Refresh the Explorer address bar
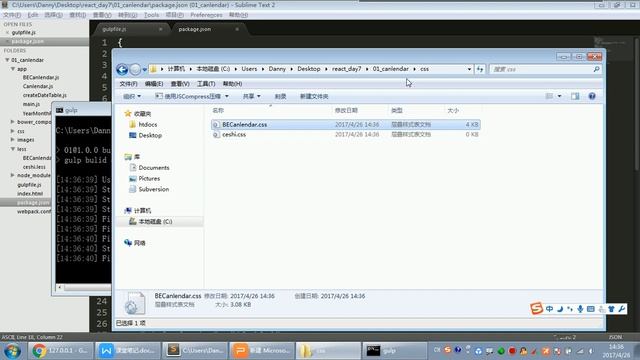This screenshot has height=360, width=640. [x=480, y=69]
